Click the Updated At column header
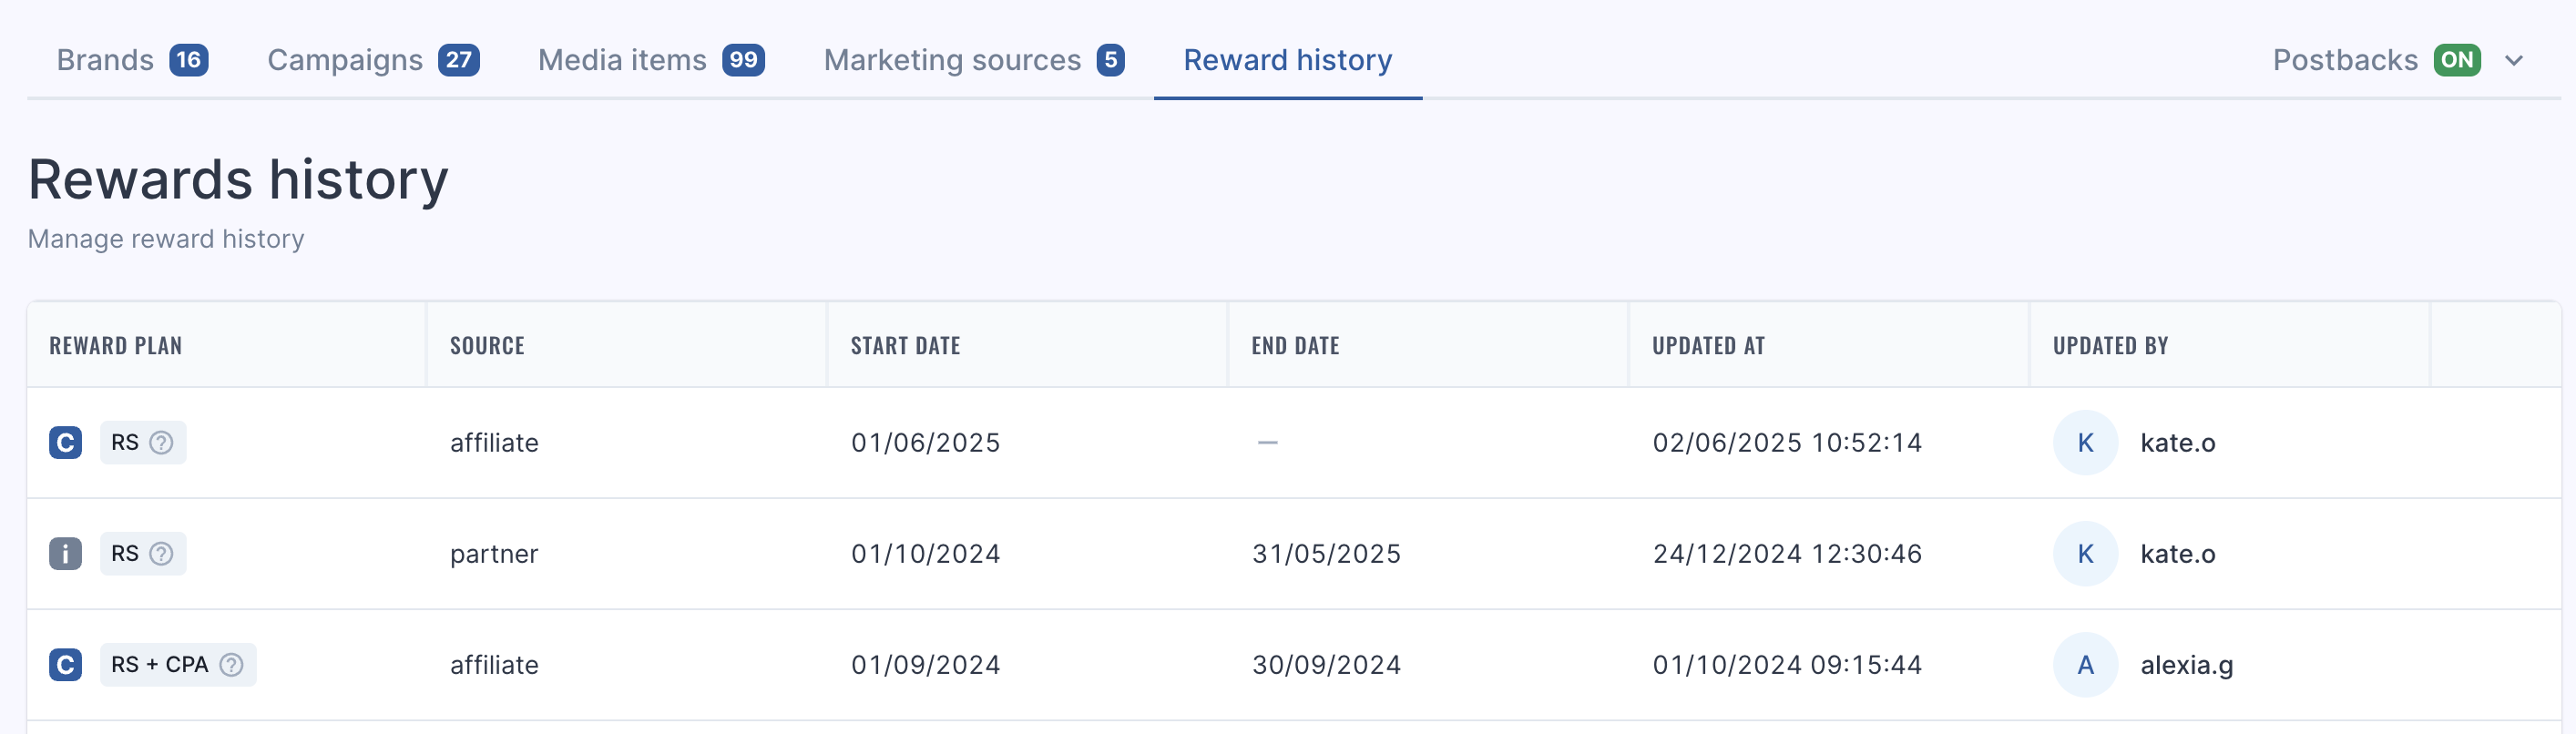The image size is (2576, 734). click(x=1708, y=345)
